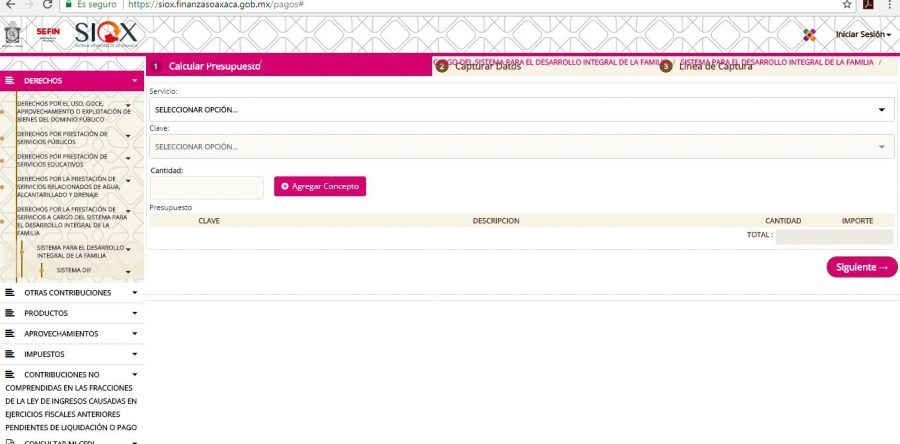Bookmark the page with the star icon
Viewport: 900px width, 444px height.
click(x=847, y=5)
